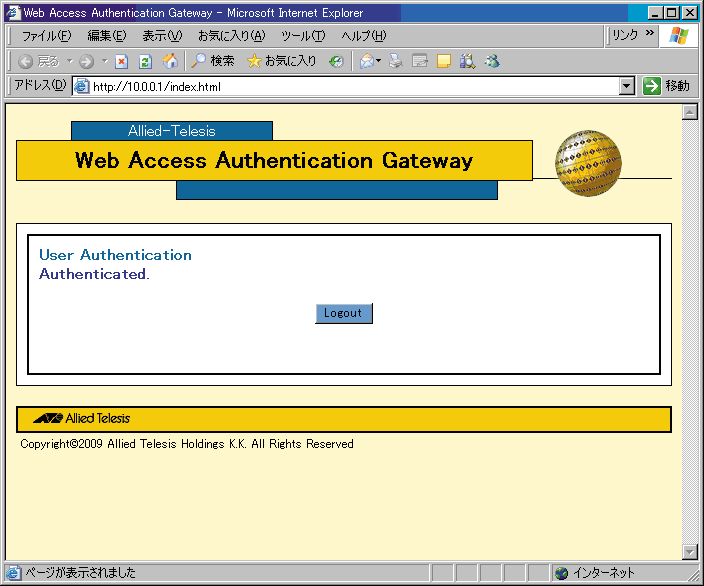Open the Favorites (お気に入り) star button

(282, 61)
